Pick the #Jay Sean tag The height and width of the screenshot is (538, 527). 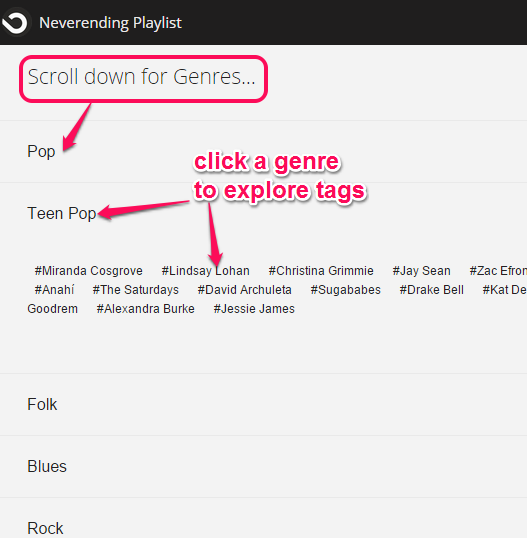421,271
